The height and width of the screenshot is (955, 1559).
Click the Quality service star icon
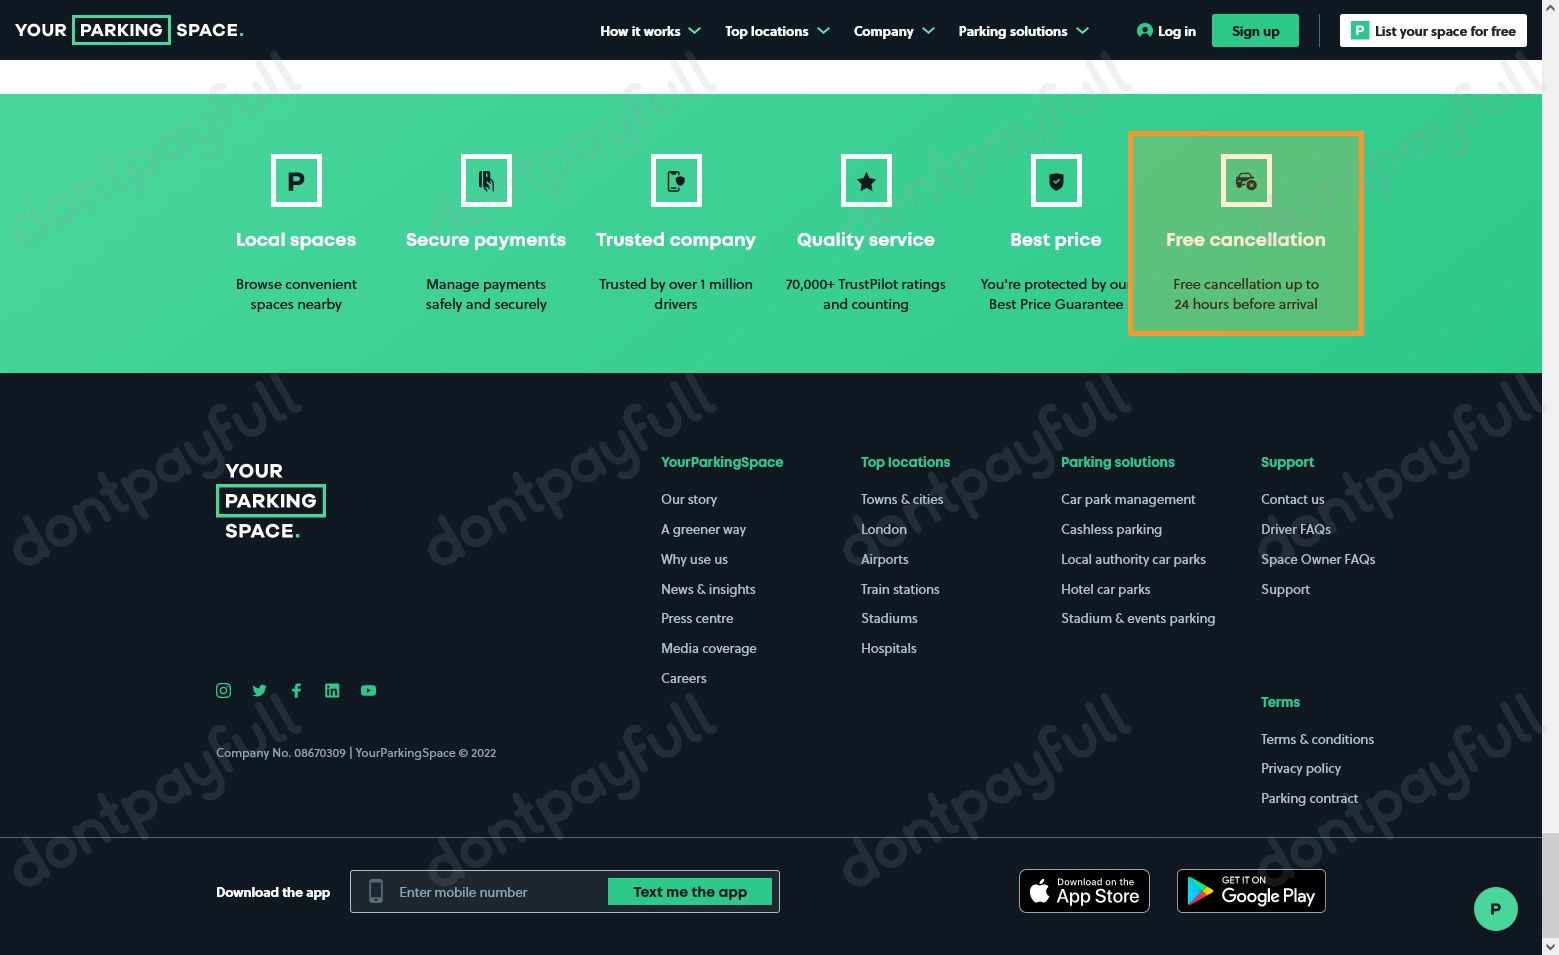coord(866,181)
